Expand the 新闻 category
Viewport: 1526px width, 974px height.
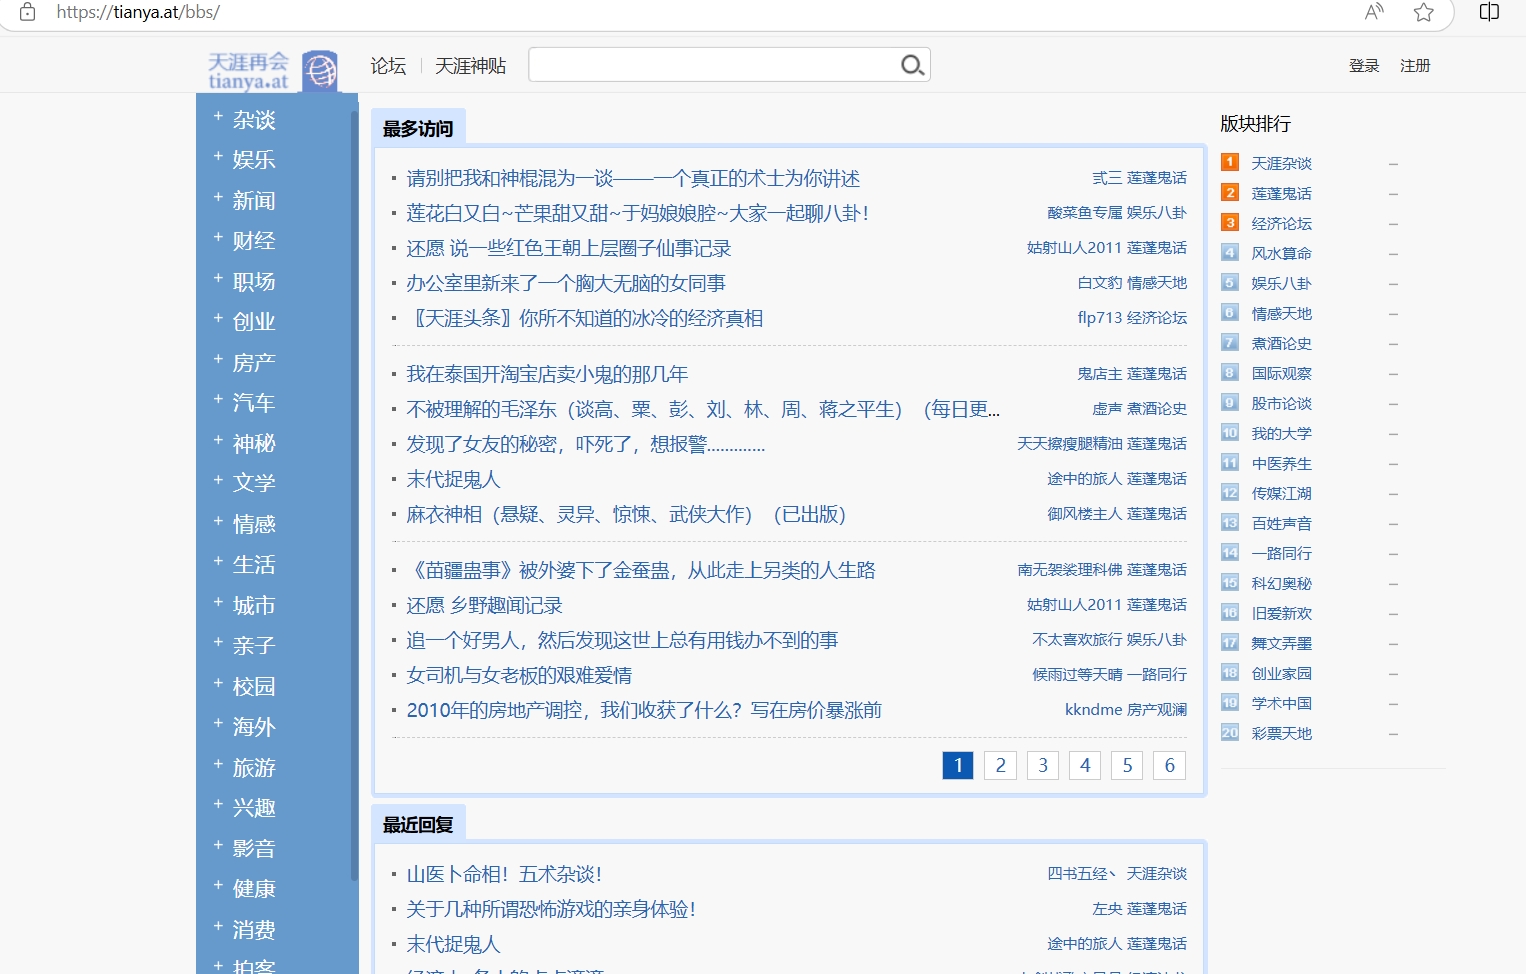click(x=254, y=201)
